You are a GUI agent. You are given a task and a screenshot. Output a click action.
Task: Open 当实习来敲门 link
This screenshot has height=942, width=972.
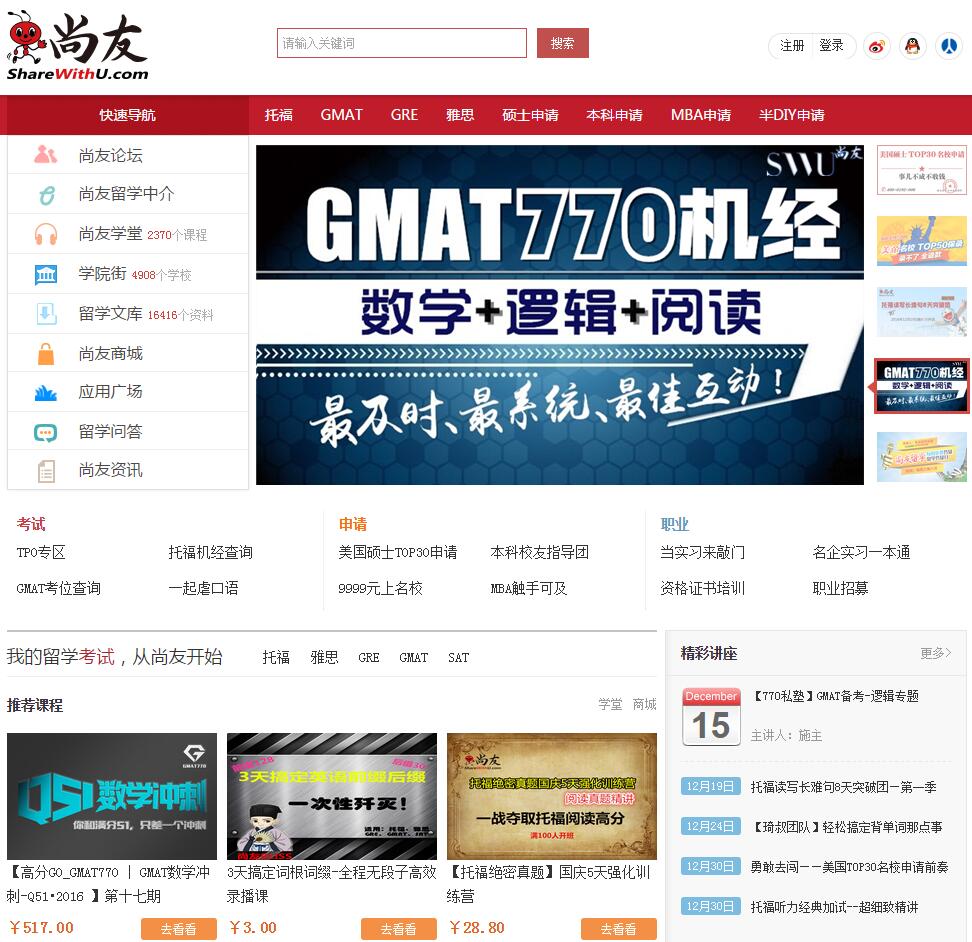[x=702, y=552]
